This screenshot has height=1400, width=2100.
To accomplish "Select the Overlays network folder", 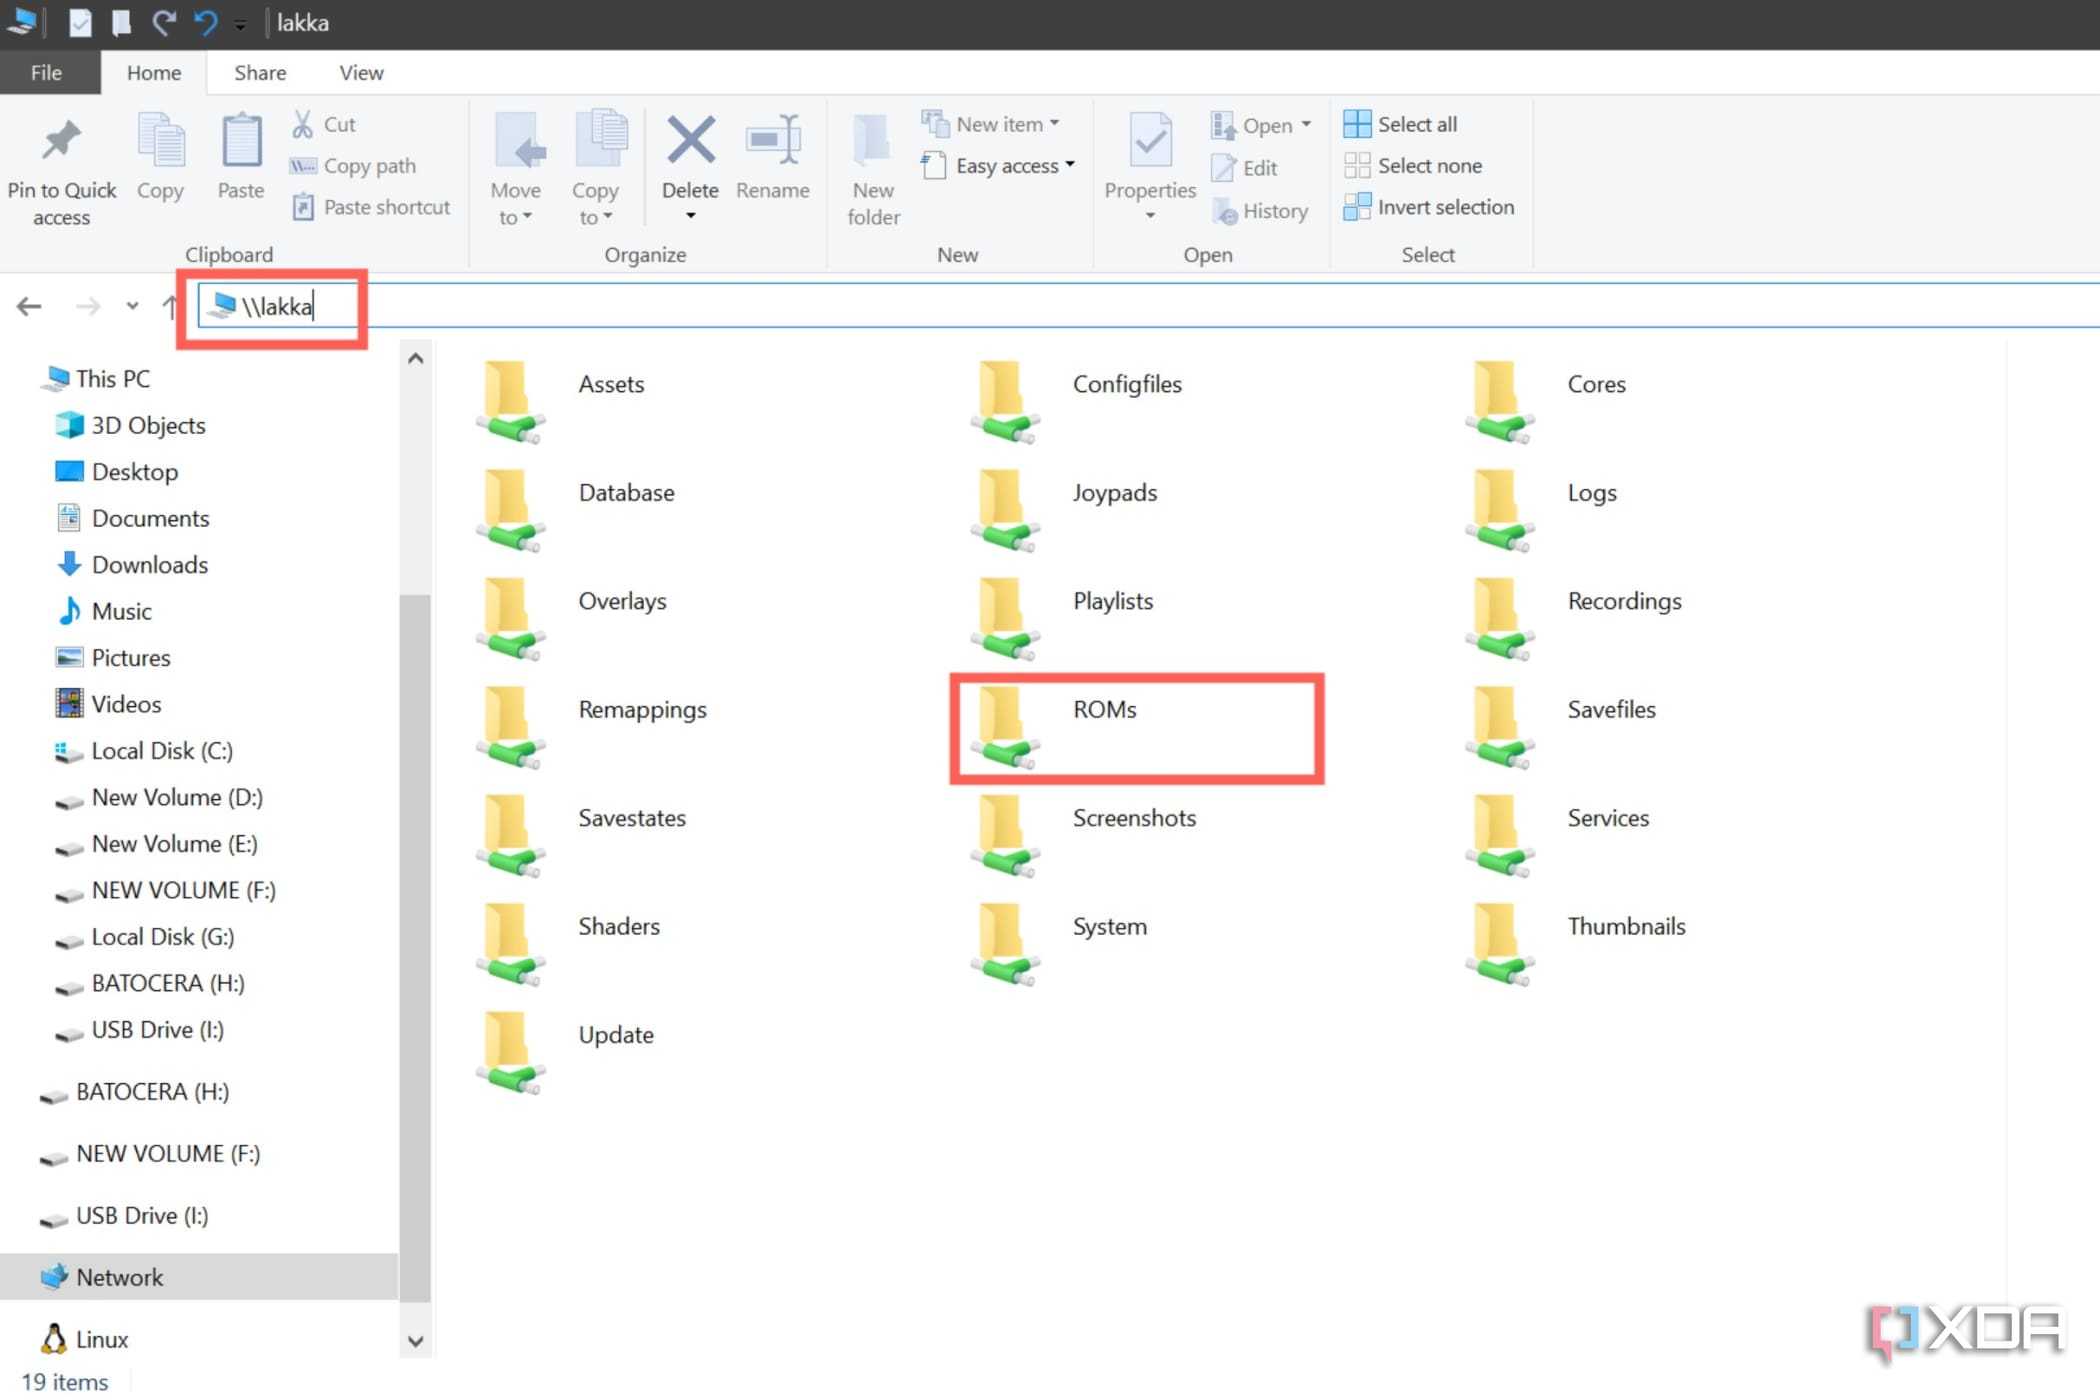I will [573, 619].
